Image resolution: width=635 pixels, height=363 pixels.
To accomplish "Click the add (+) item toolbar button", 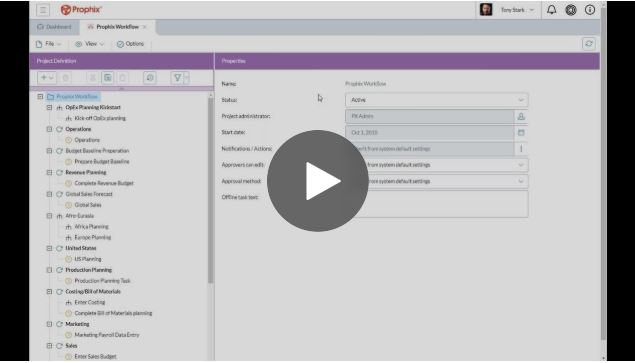I will [47, 78].
